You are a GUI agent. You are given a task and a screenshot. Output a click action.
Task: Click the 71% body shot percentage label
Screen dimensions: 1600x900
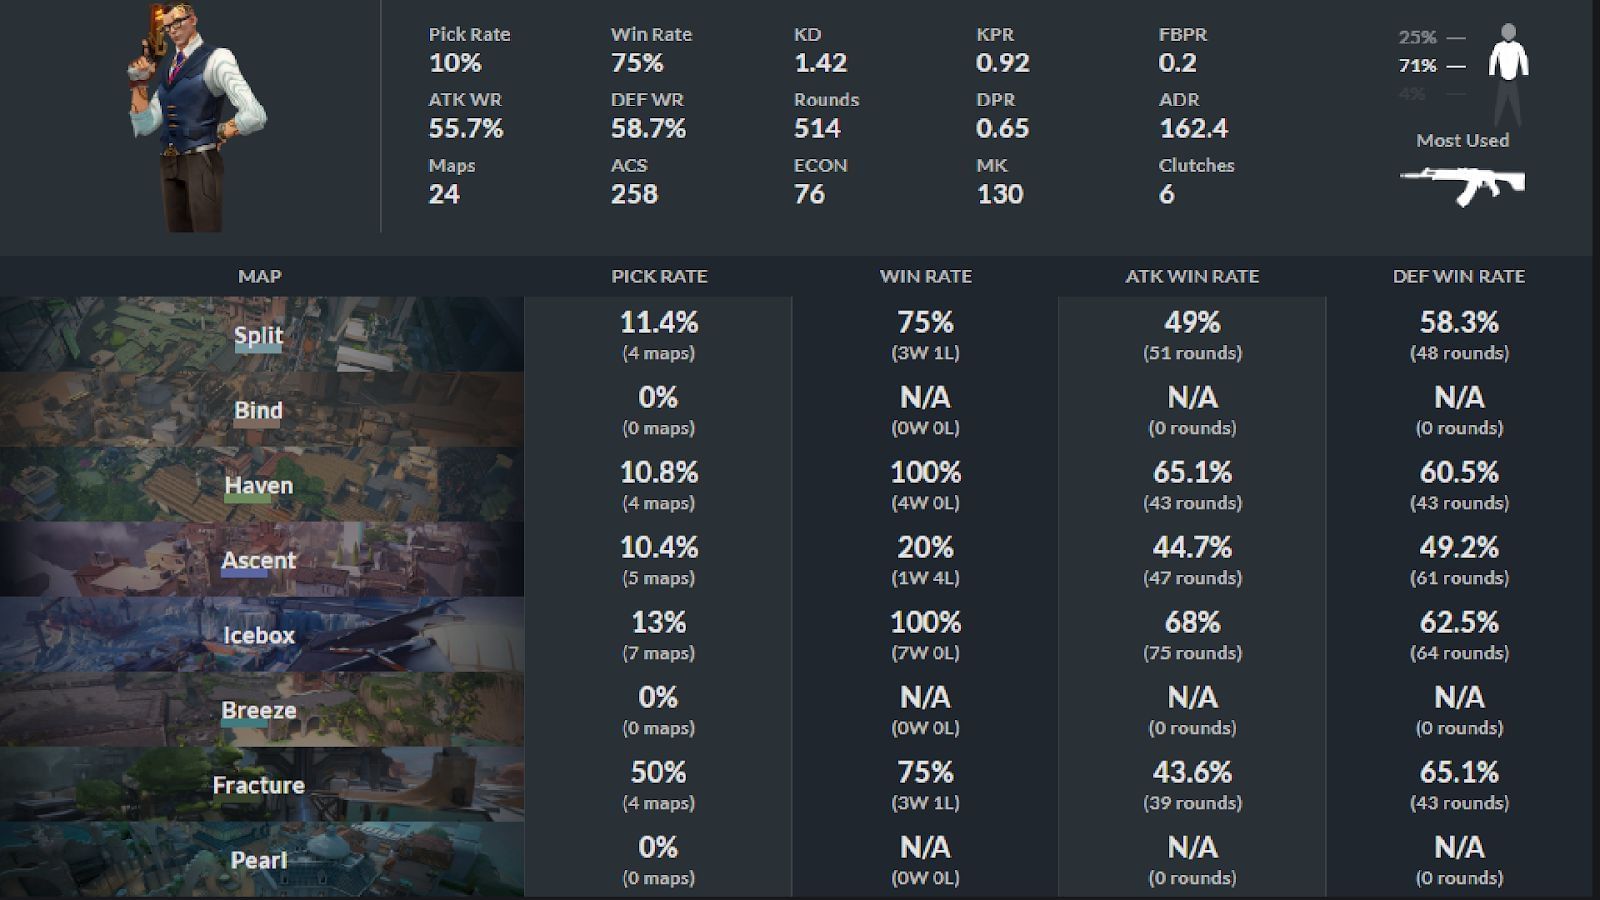click(x=1417, y=66)
